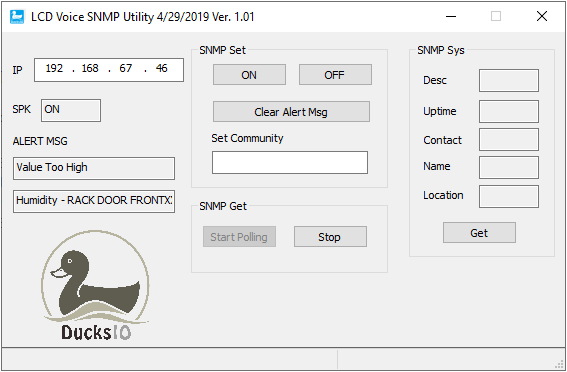
Task: Click the Set Community label
Action: click(x=247, y=138)
